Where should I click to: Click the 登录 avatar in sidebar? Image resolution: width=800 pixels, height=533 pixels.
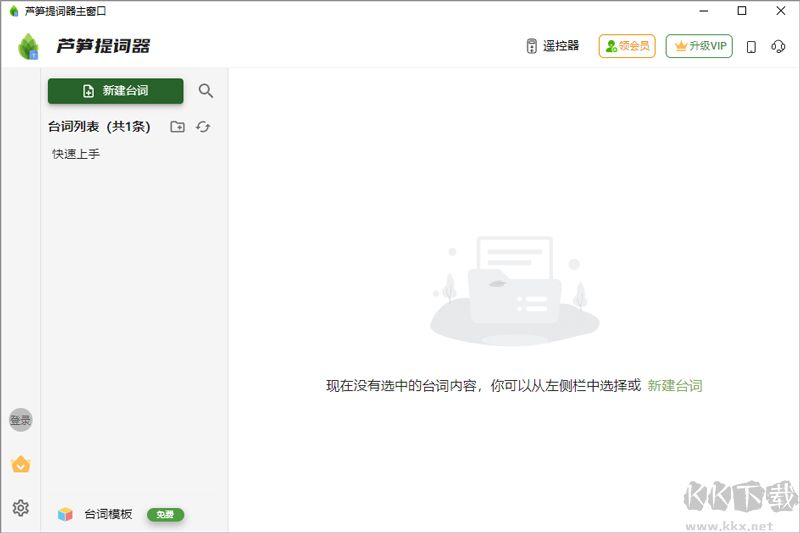click(x=20, y=420)
